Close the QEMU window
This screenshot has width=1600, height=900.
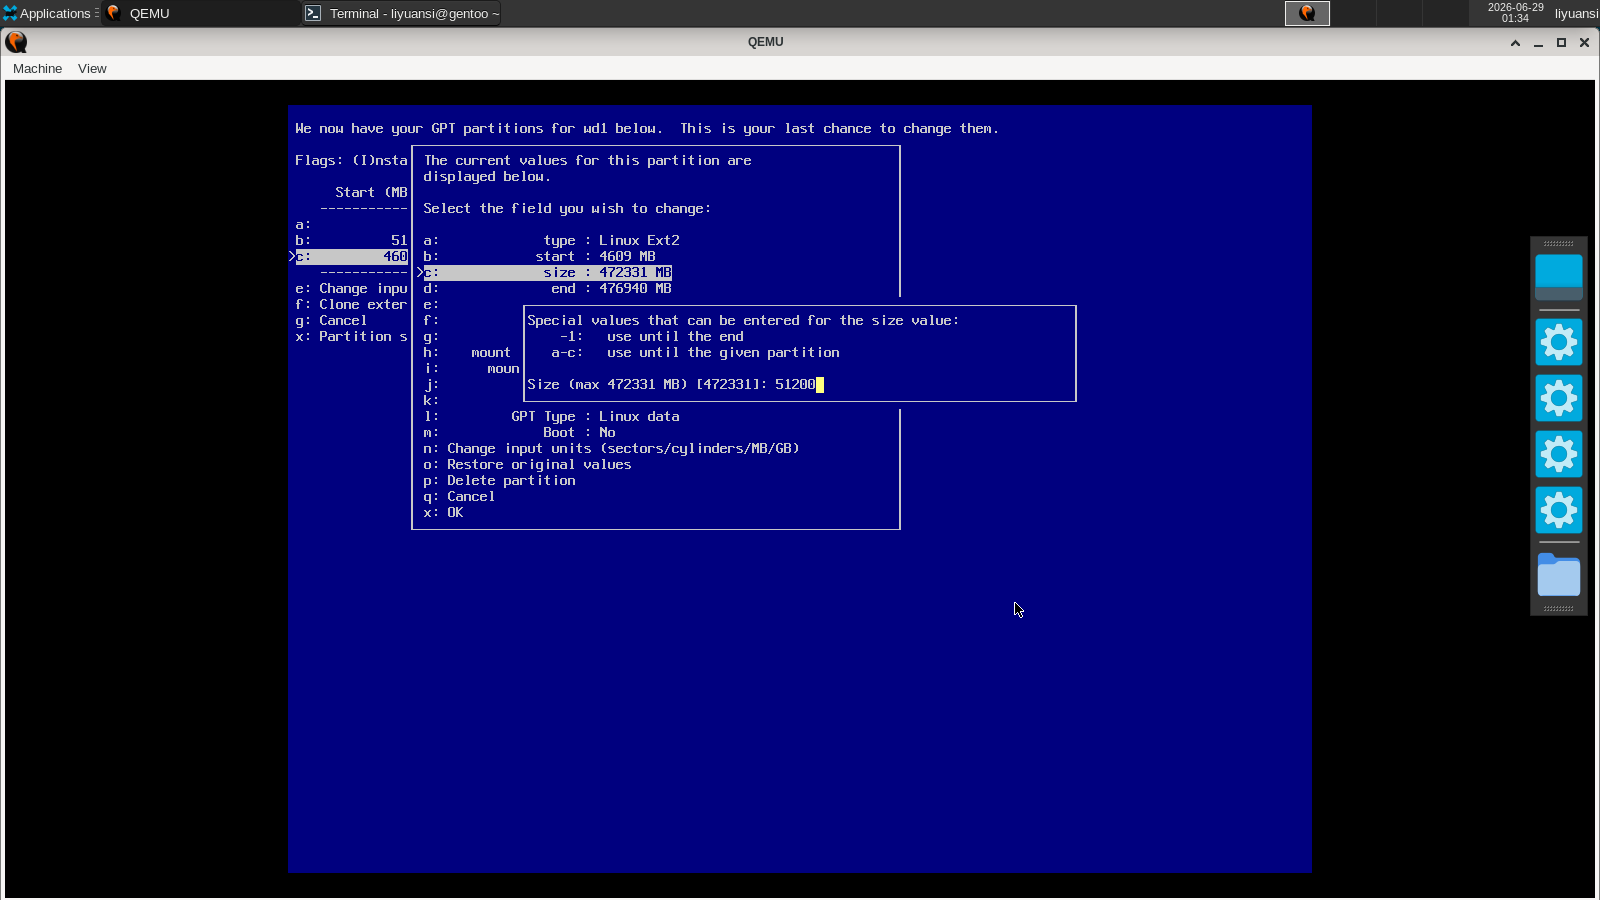click(1584, 42)
